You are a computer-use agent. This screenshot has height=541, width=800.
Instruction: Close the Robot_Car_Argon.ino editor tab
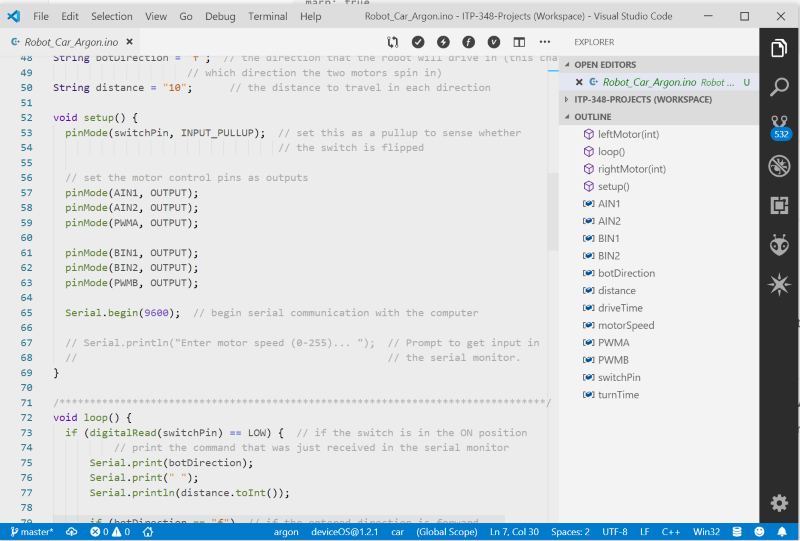[x=130, y=42]
